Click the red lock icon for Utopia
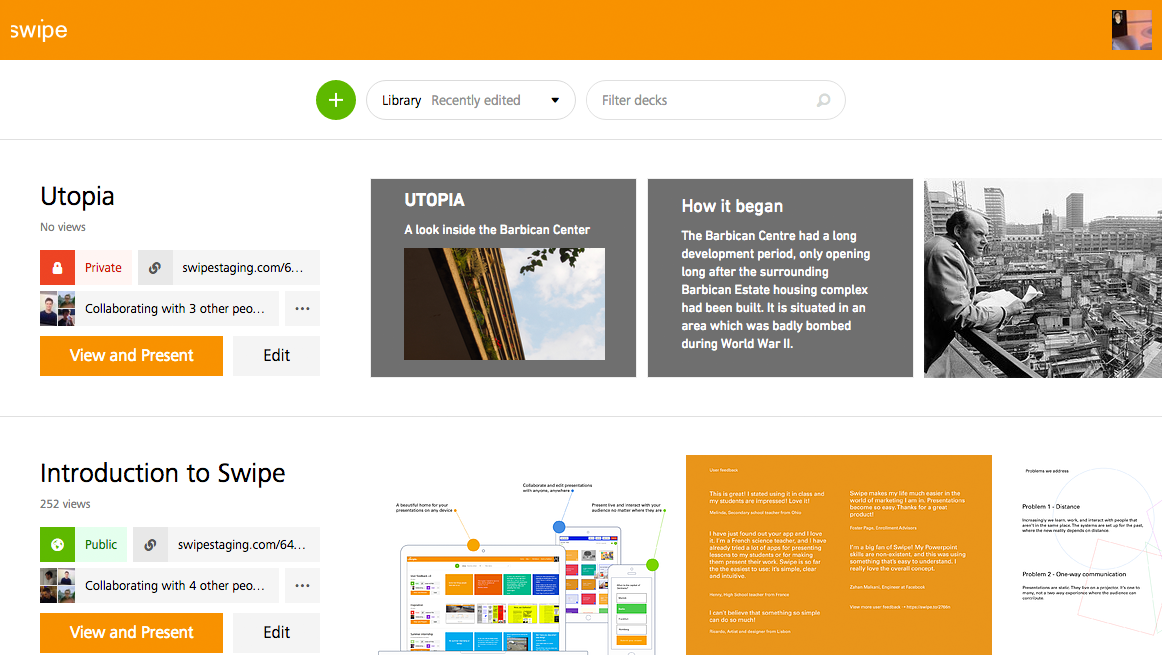 click(x=57, y=268)
